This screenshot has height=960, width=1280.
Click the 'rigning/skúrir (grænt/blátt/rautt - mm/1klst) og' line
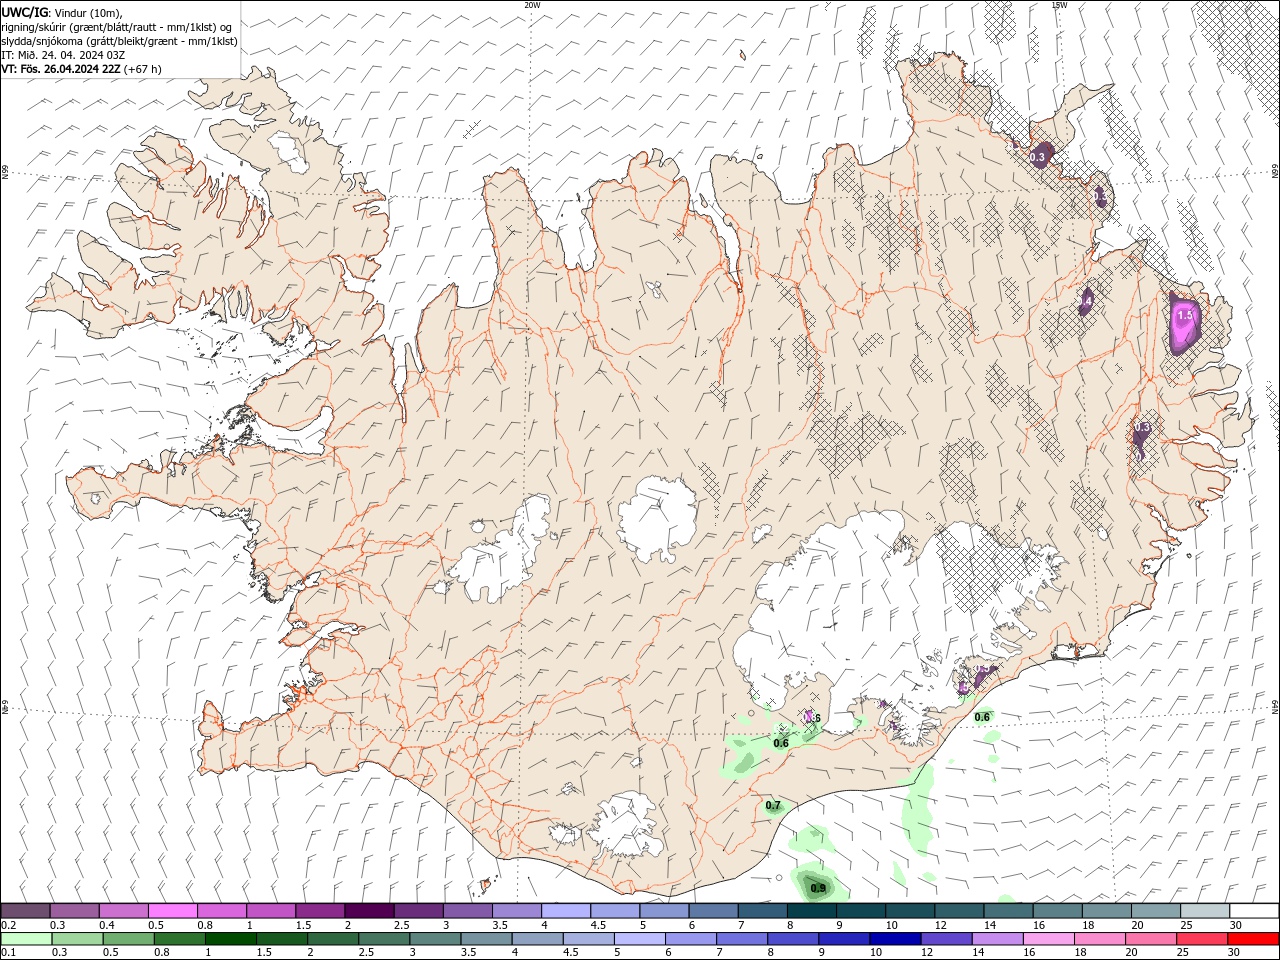pyautogui.click(x=117, y=26)
